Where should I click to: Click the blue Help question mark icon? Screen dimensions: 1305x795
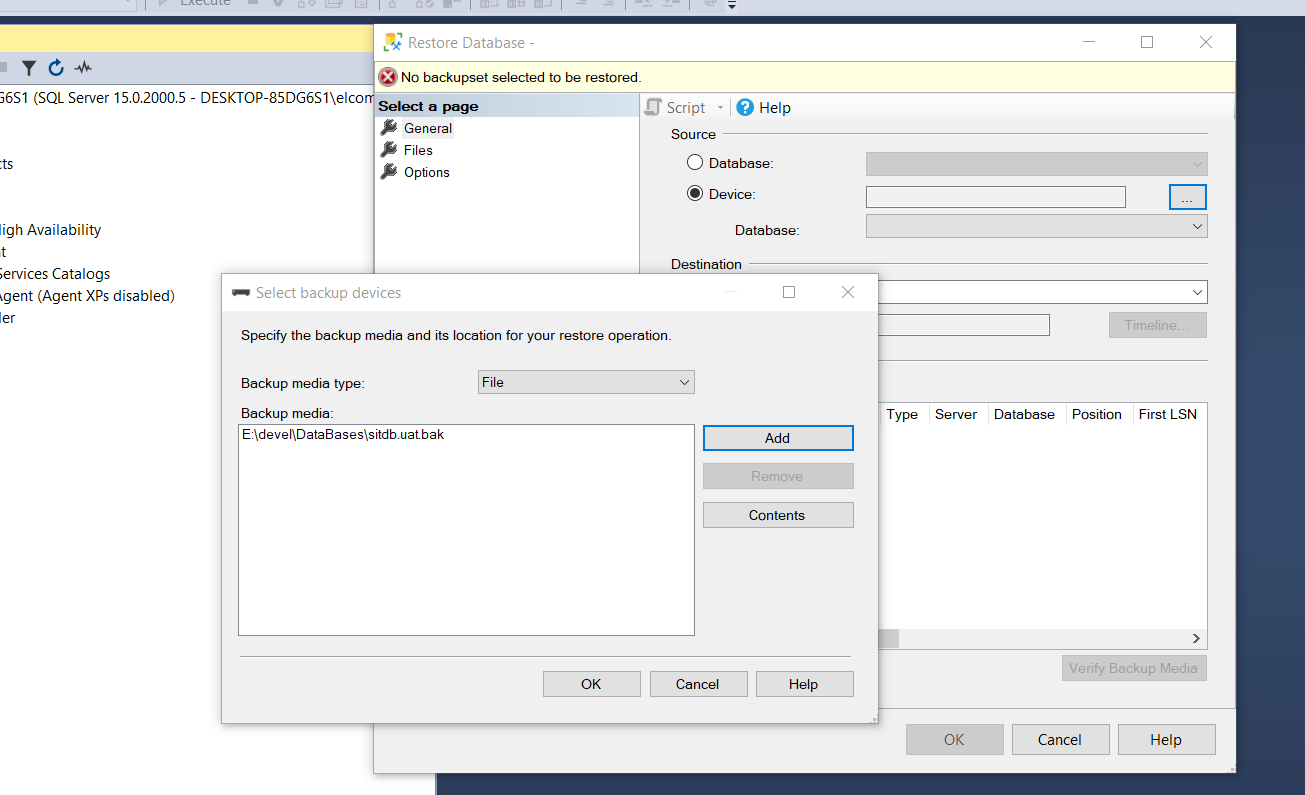point(745,107)
